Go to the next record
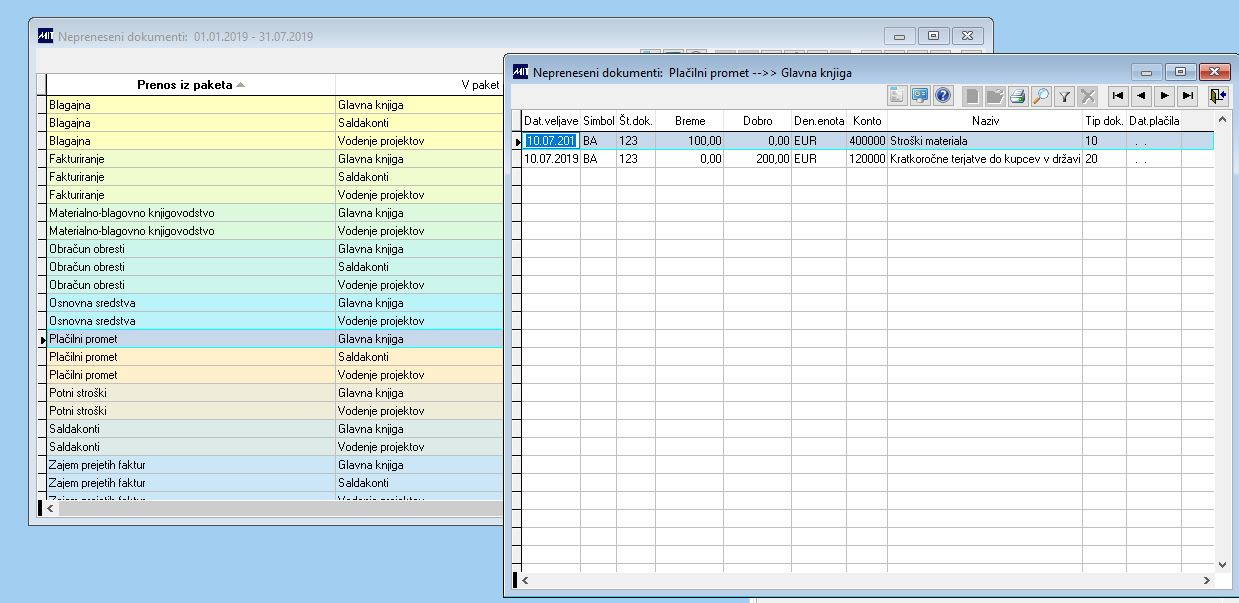The width and height of the screenshot is (1239, 603). 1164,96
